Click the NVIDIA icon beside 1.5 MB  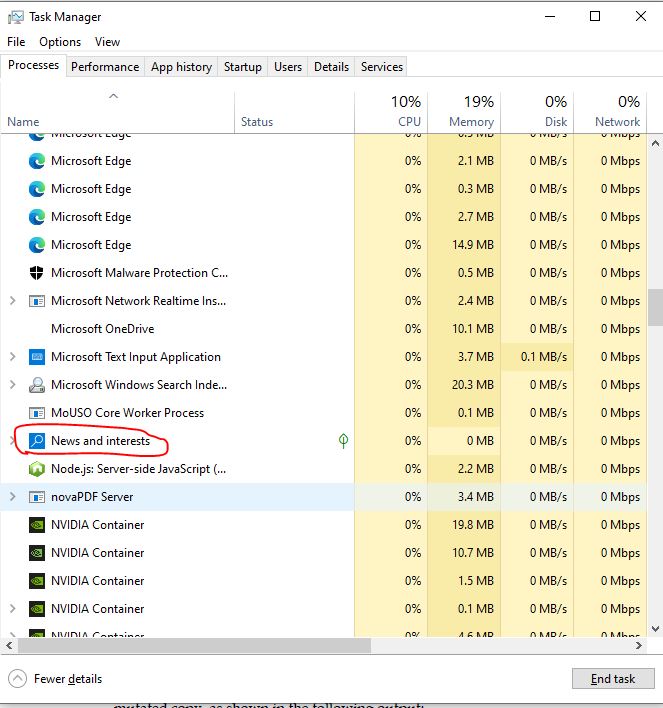tap(37, 581)
